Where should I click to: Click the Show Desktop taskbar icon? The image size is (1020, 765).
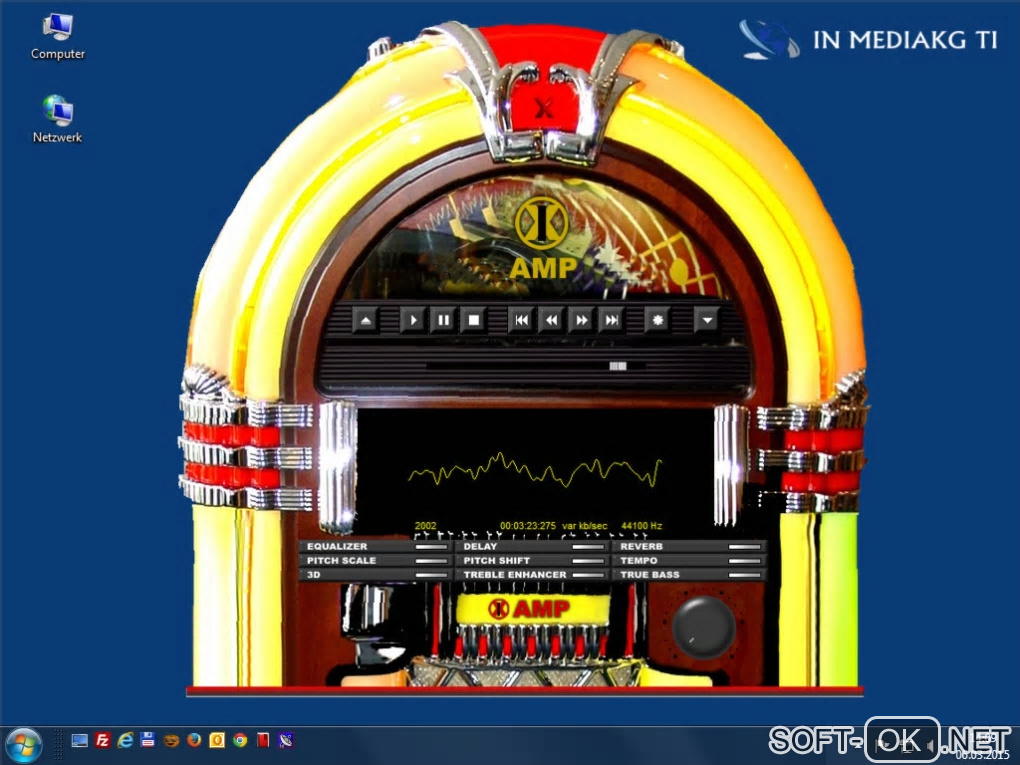(x=79, y=740)
